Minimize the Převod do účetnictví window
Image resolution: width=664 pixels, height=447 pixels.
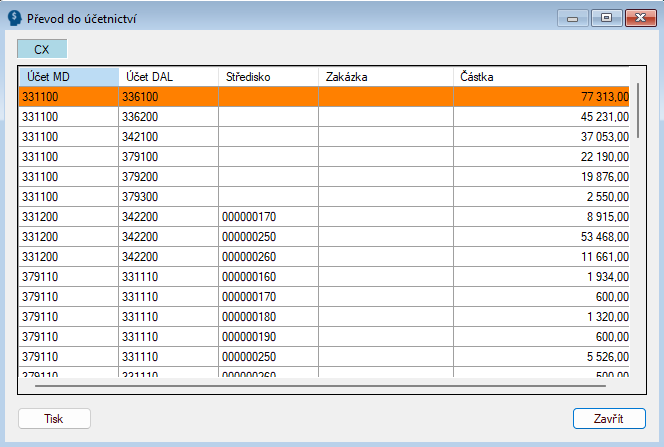pos(573,18)
